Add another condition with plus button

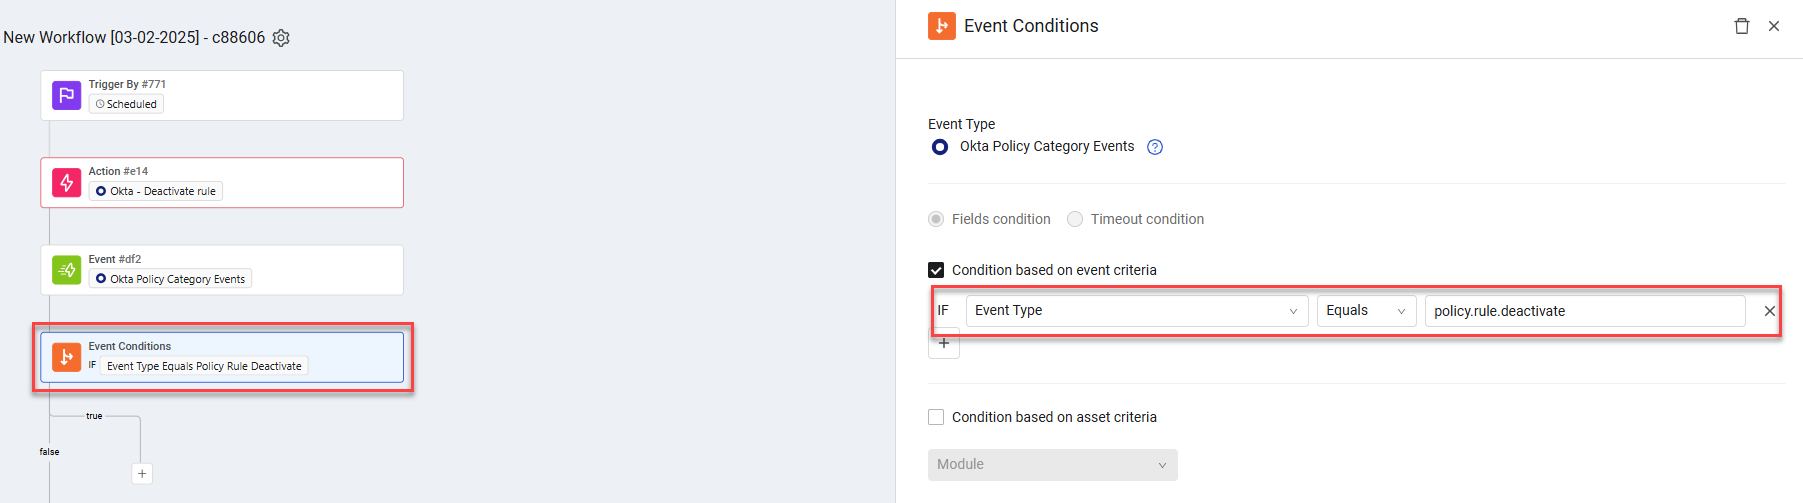pyautogui.click(x=944, y=344)
